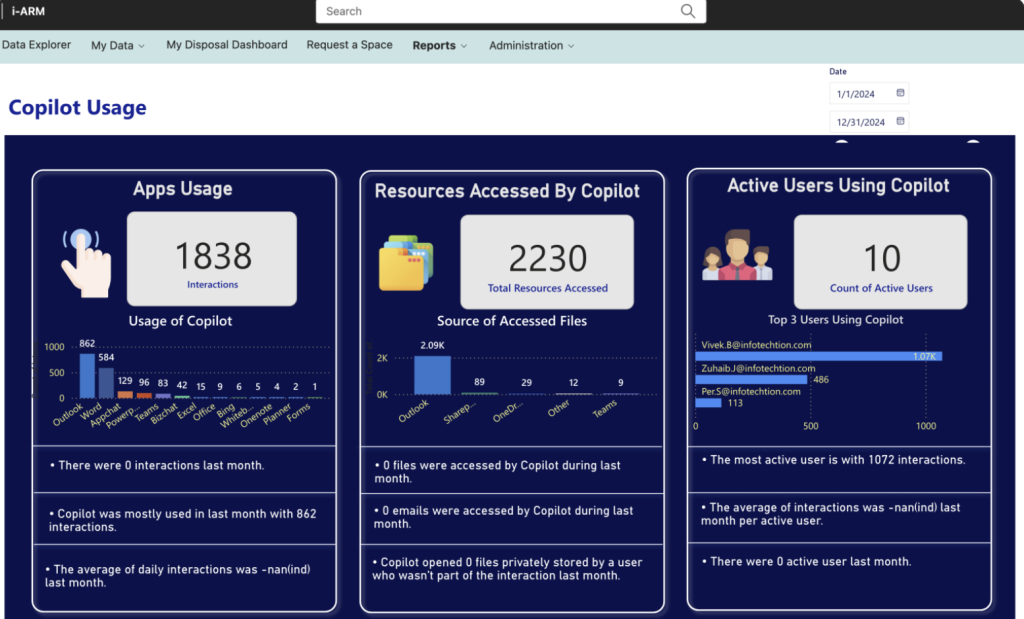Click the Copilot Usage page heading
Viewport: 1024px width, 619px height.
[x=77, y=107]
